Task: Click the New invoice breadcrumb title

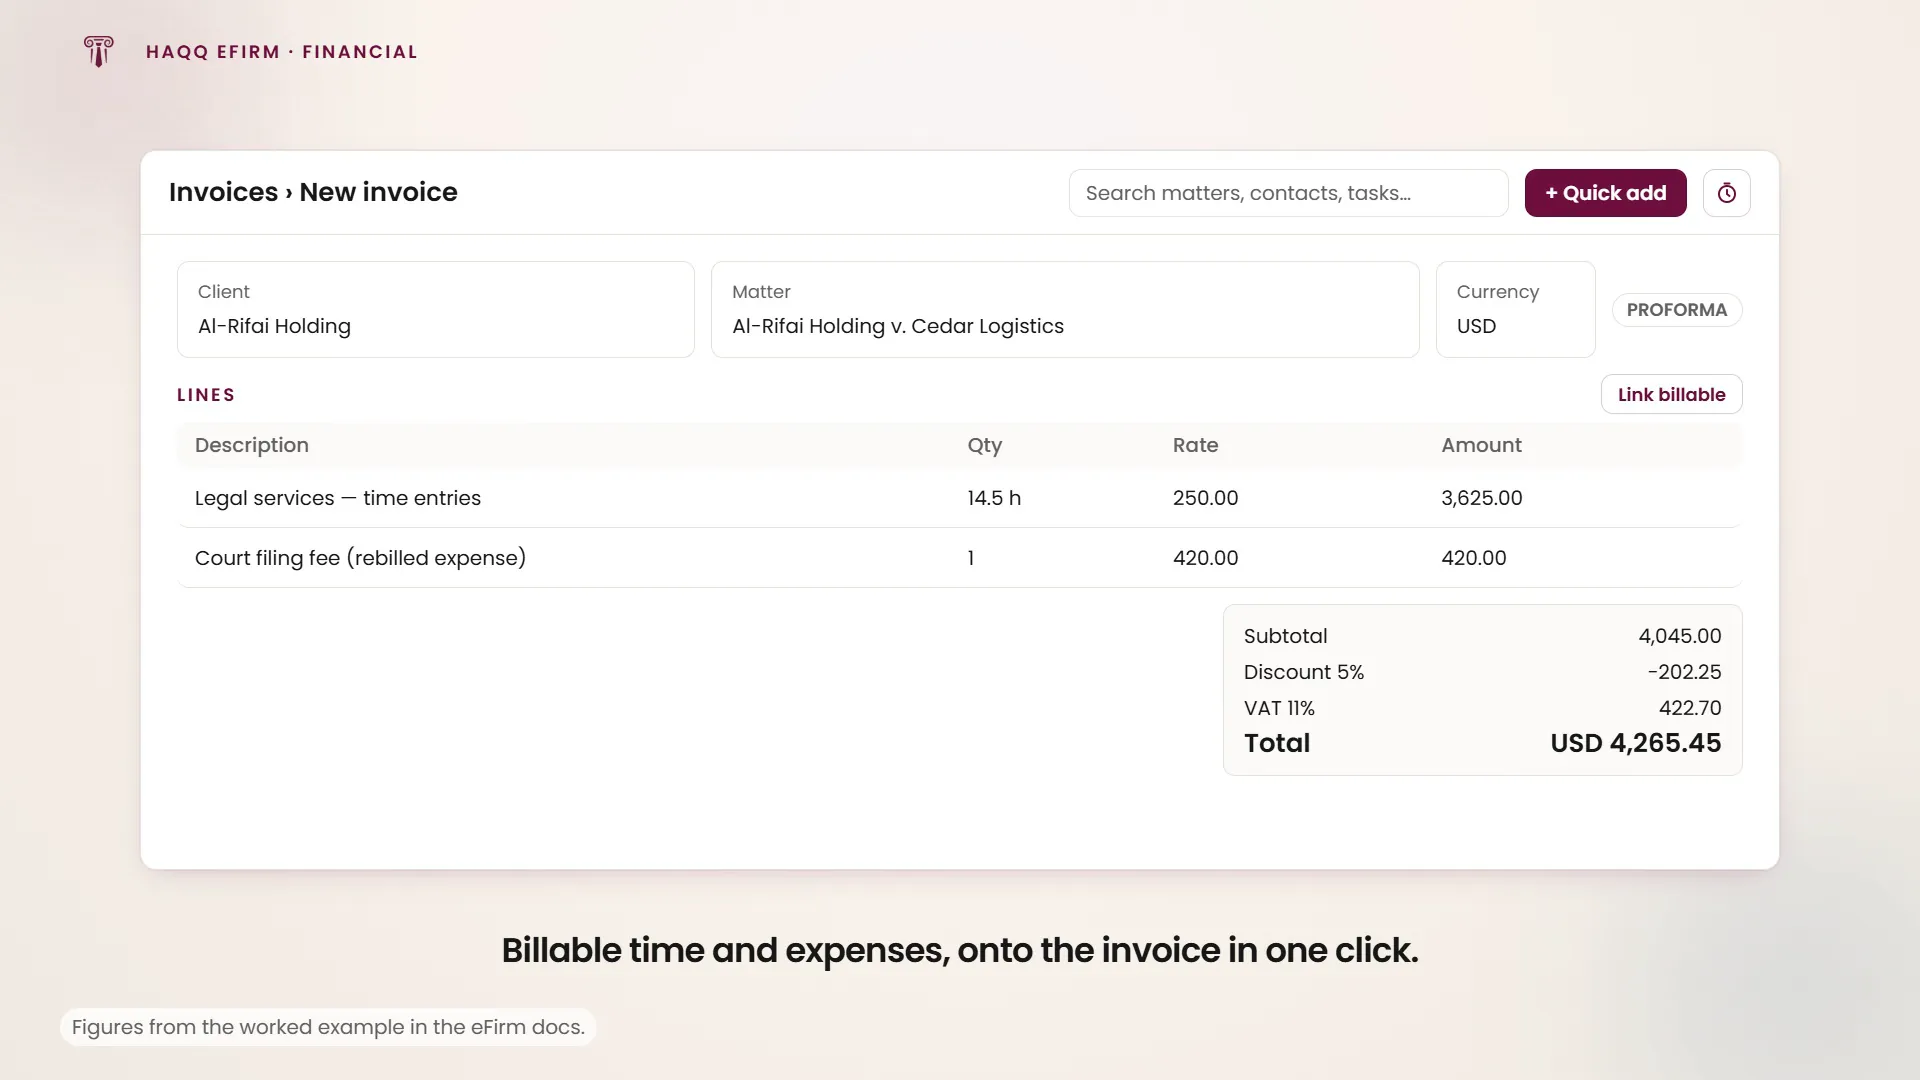Action: pyautogui.click(x=378, y=192)
